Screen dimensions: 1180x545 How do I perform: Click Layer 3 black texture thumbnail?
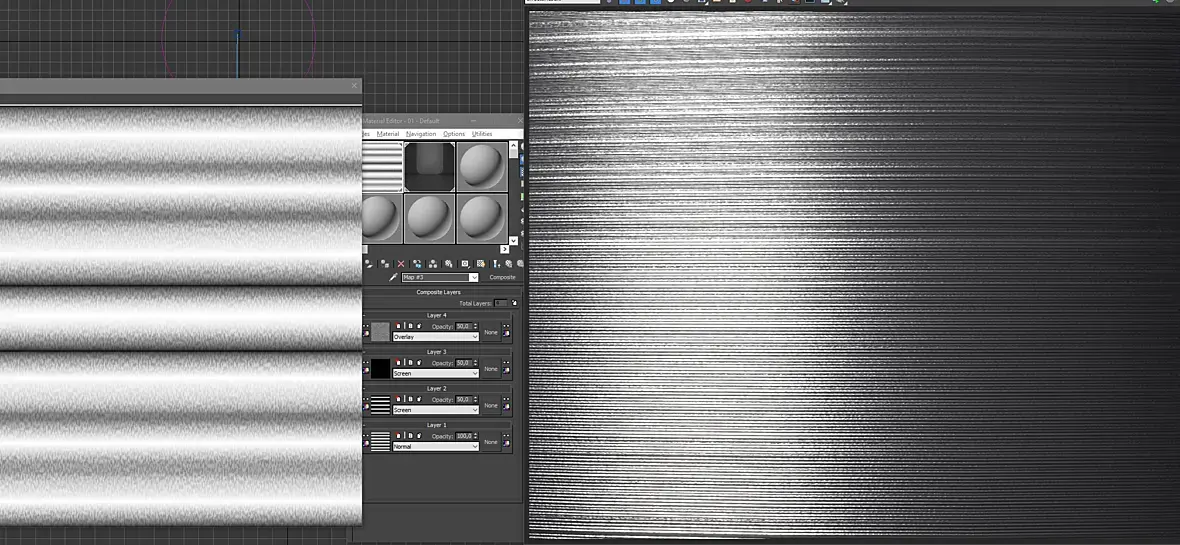tap(381, 368)
